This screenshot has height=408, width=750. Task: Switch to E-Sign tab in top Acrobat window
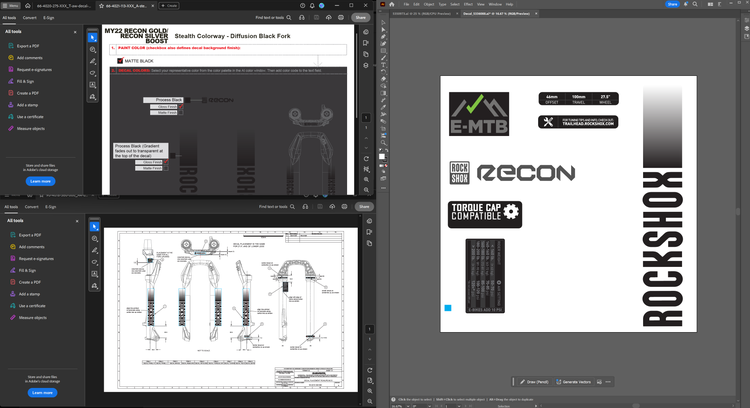click(49, 18)
